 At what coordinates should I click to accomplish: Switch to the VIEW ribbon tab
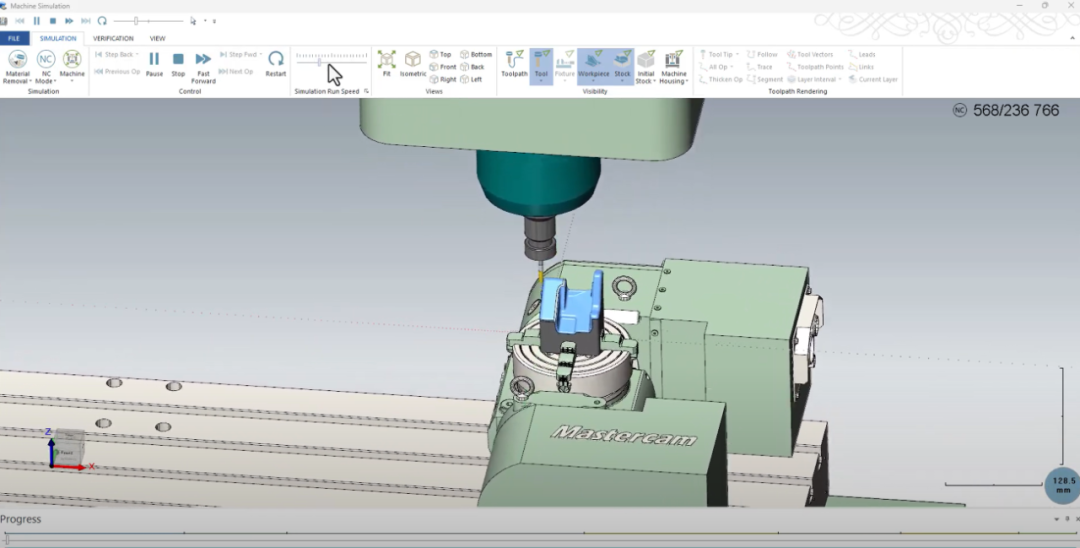157,39
